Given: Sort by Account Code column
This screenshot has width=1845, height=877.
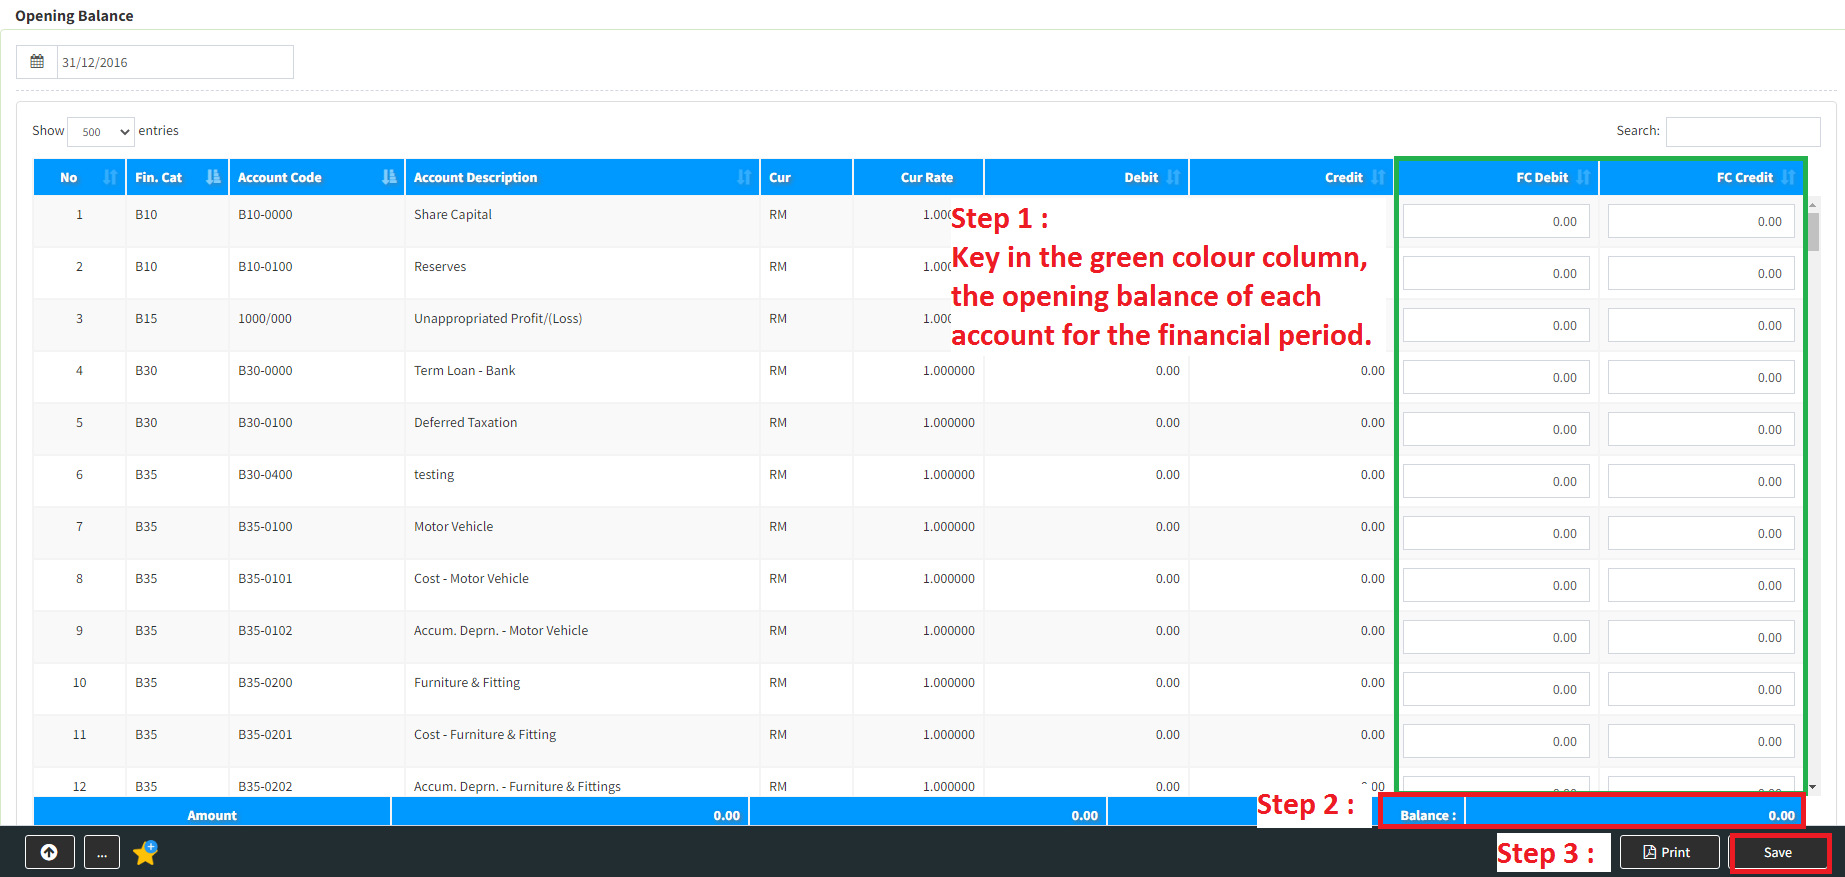Looking at the screenshot, I should (x=316, y=177).
